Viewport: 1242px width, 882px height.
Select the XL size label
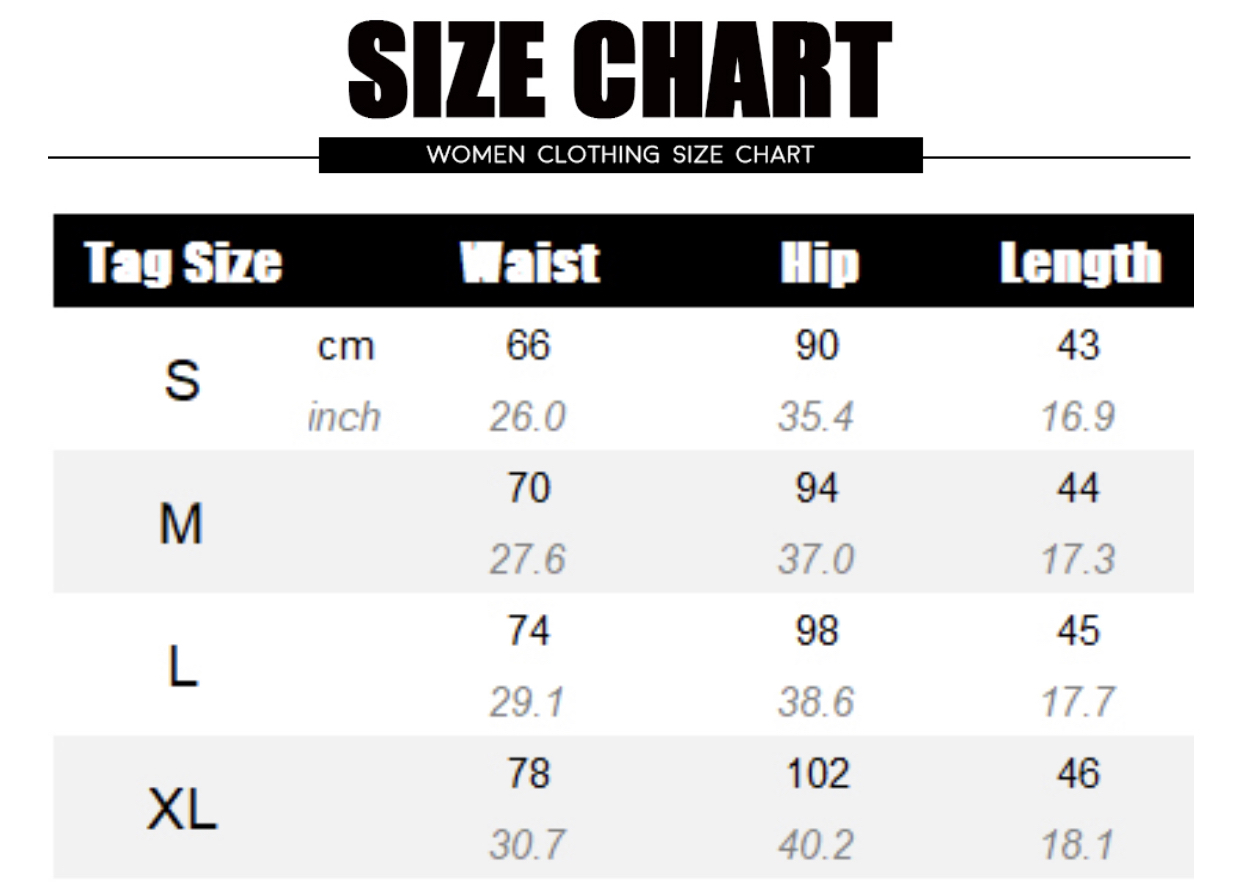click(182, 809)
